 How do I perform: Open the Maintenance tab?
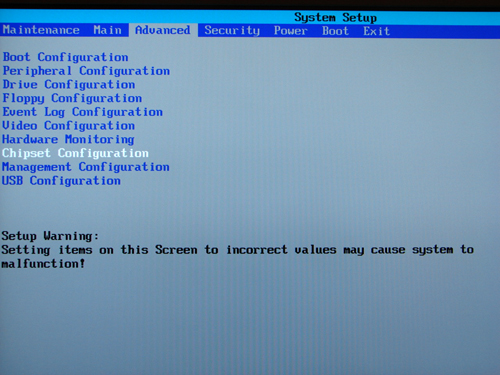click(x=41, y=30)
